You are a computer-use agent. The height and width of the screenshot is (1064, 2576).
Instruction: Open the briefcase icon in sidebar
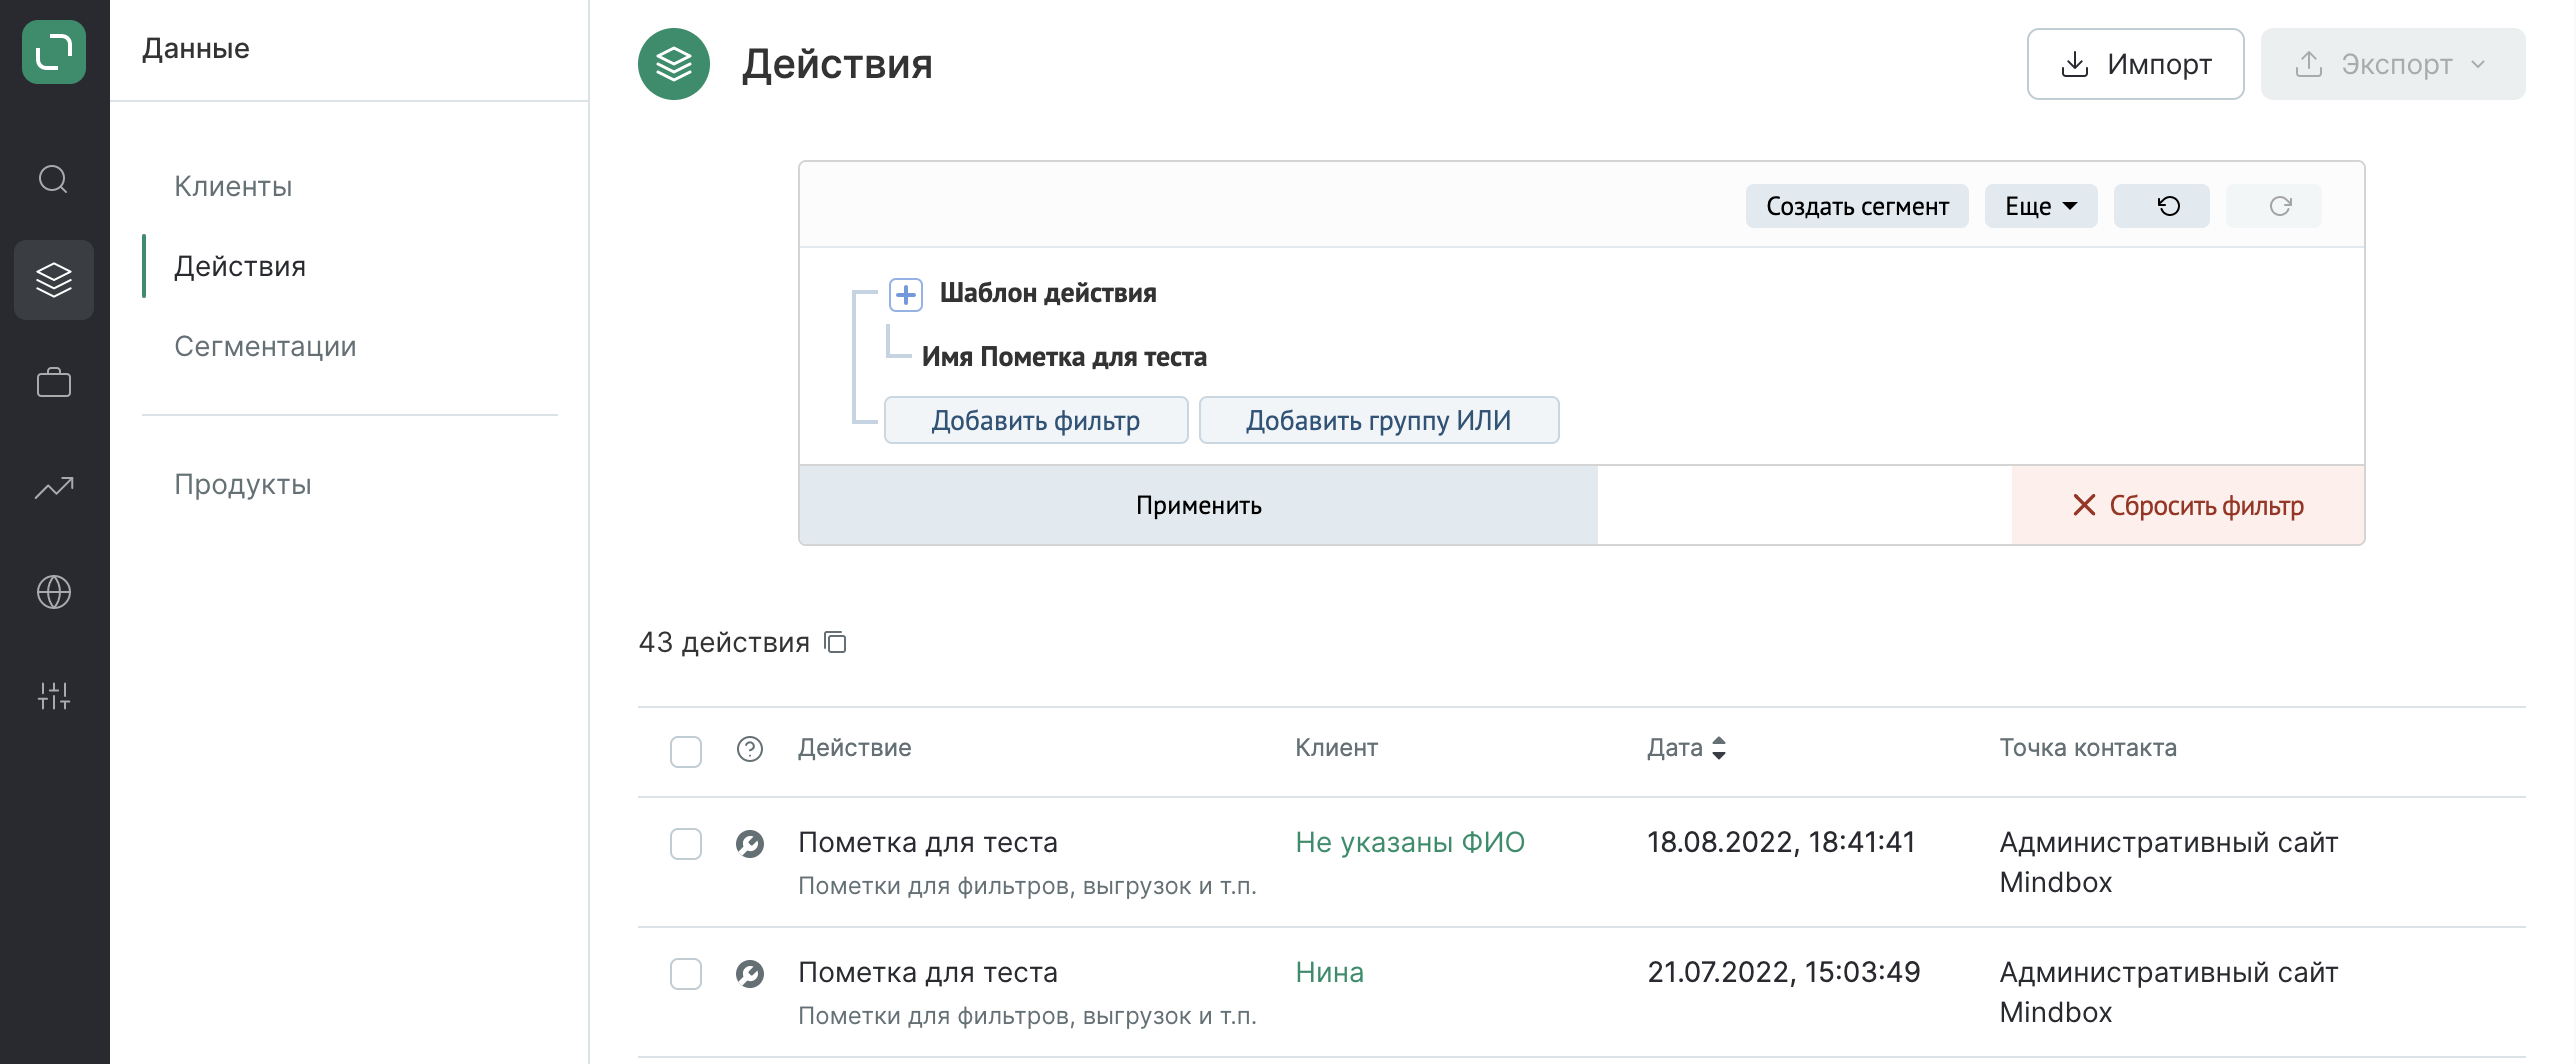(54, 382)
